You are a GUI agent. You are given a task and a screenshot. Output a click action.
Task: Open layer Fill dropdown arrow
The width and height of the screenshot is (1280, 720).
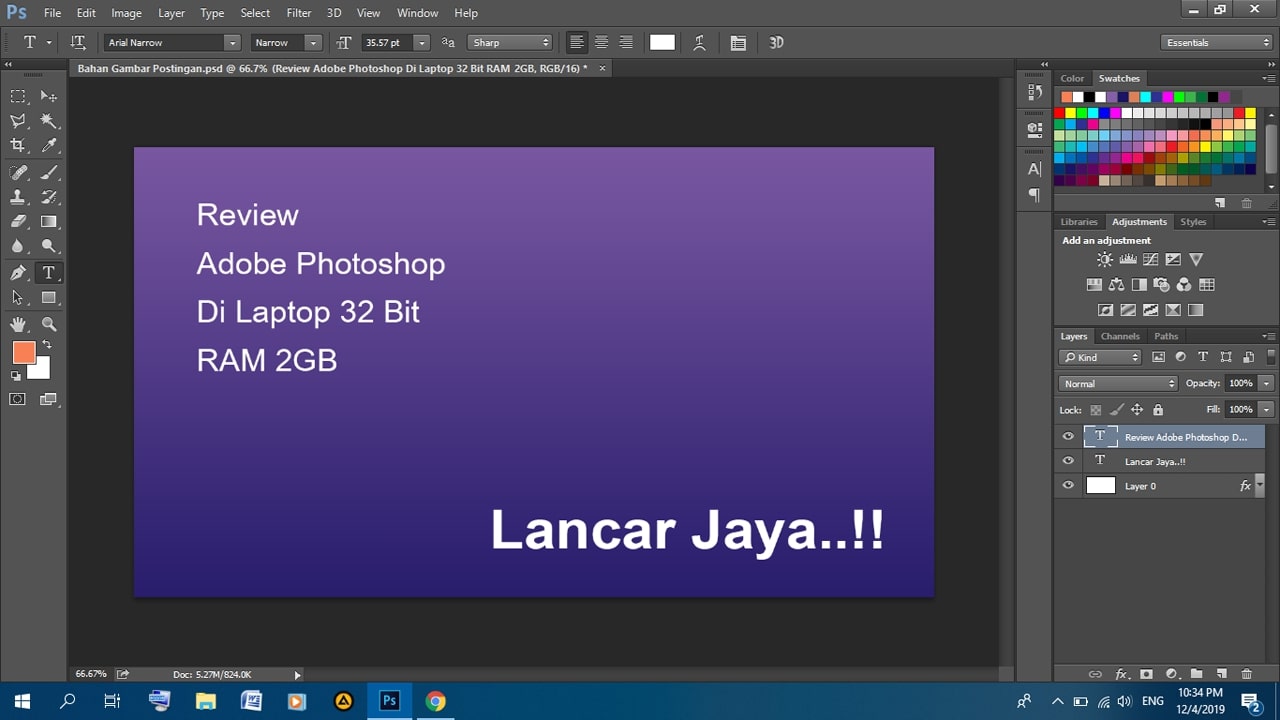tap(1266, 409)
